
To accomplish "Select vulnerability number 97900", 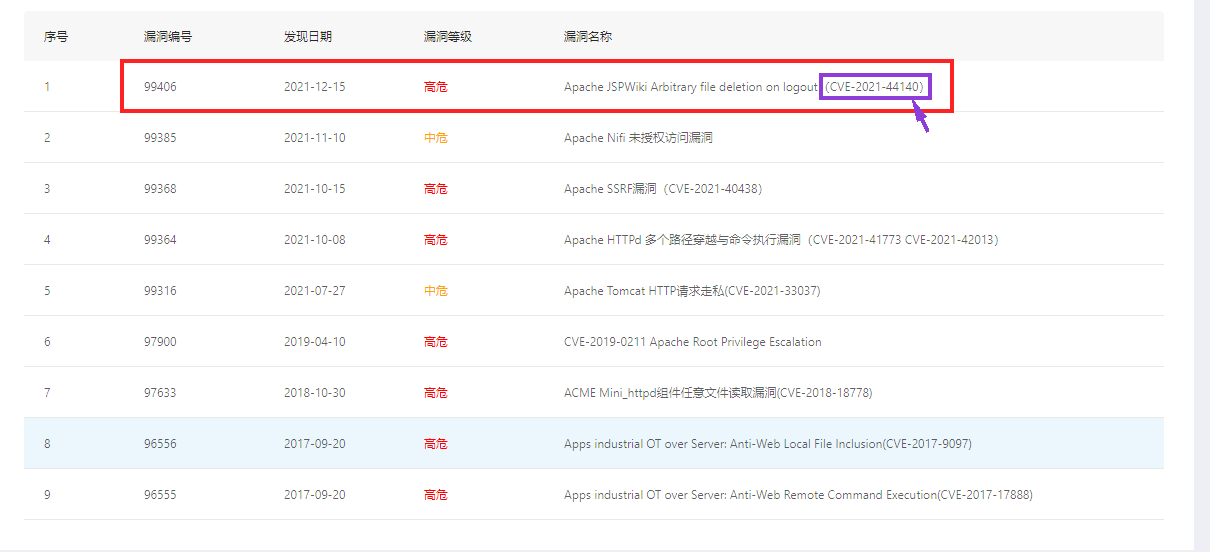I will click(x=160, y=342).
